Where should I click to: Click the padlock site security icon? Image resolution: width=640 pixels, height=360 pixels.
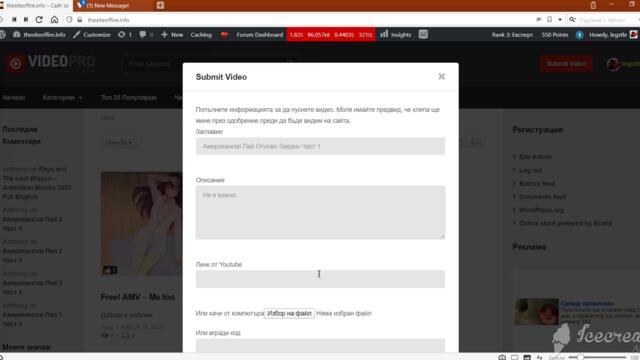click(x=80, y=20)
